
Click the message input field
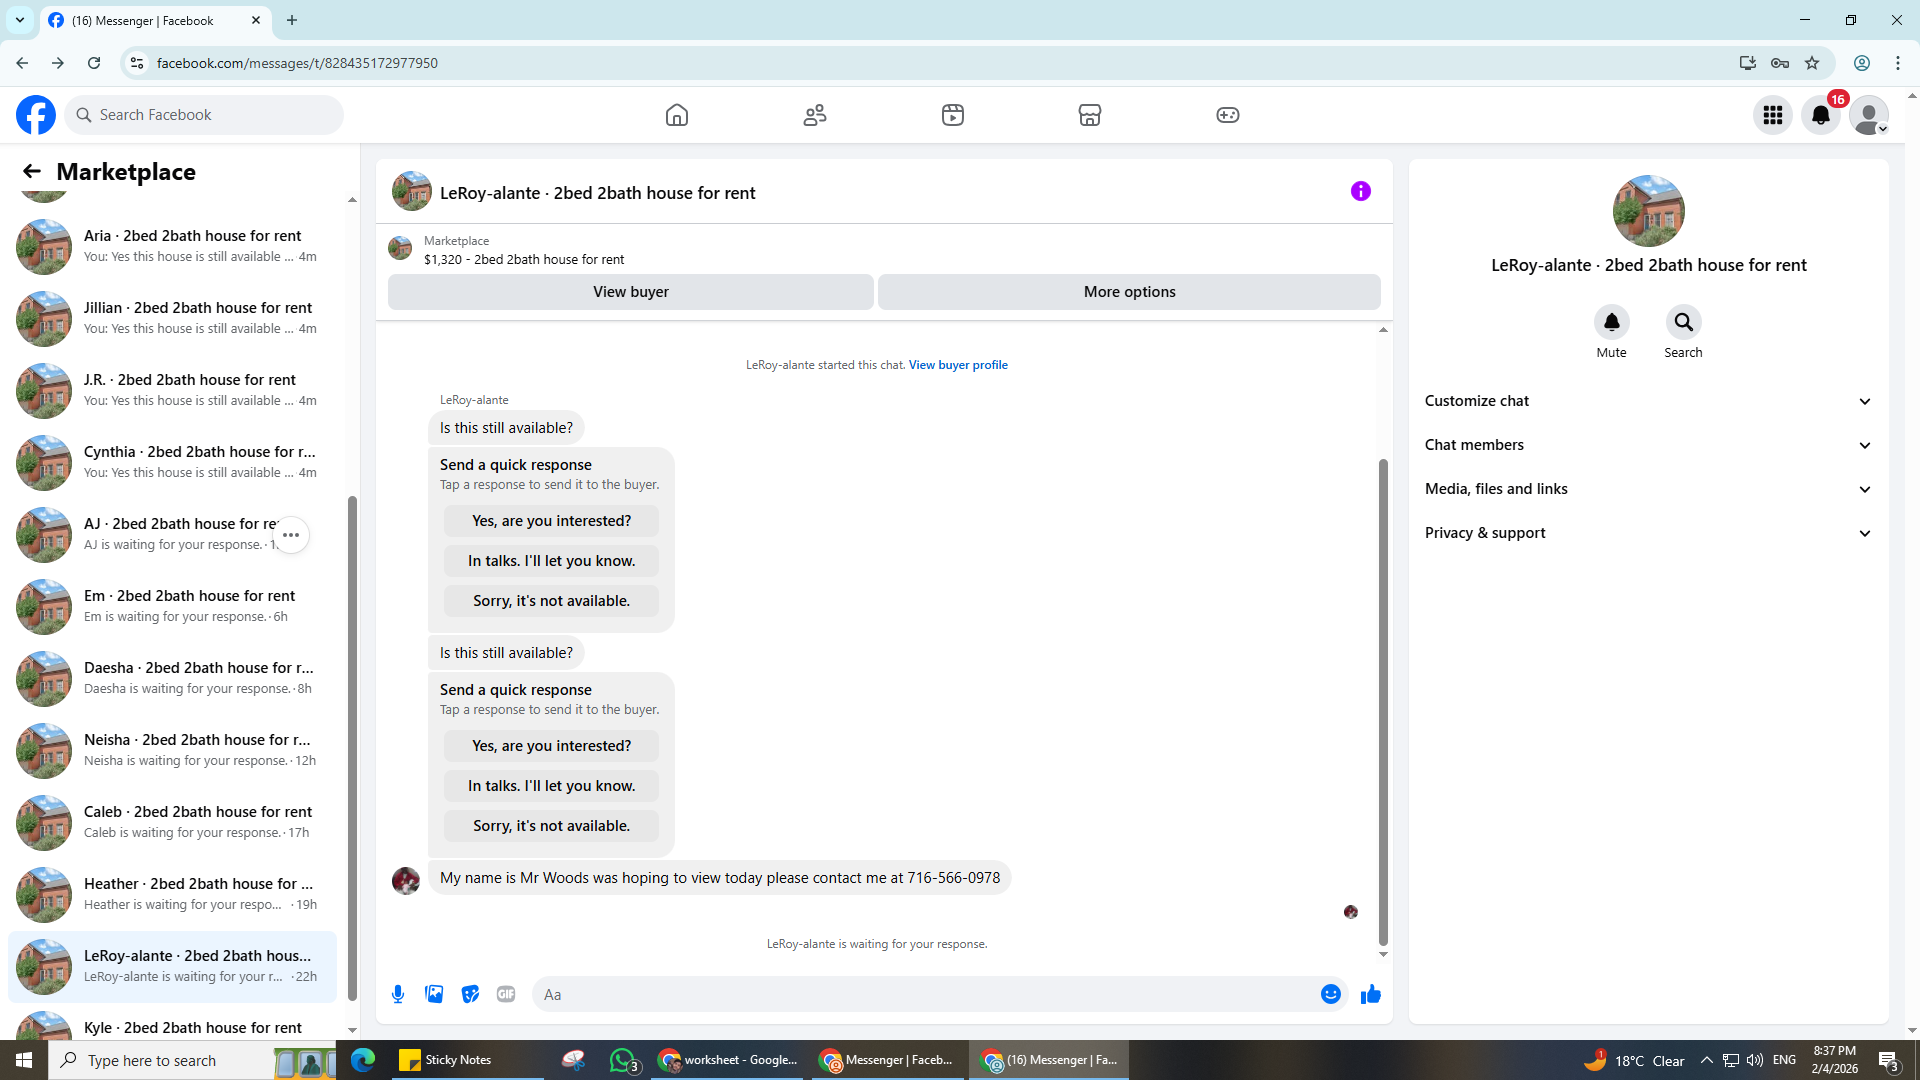click(x=920, y=994)
